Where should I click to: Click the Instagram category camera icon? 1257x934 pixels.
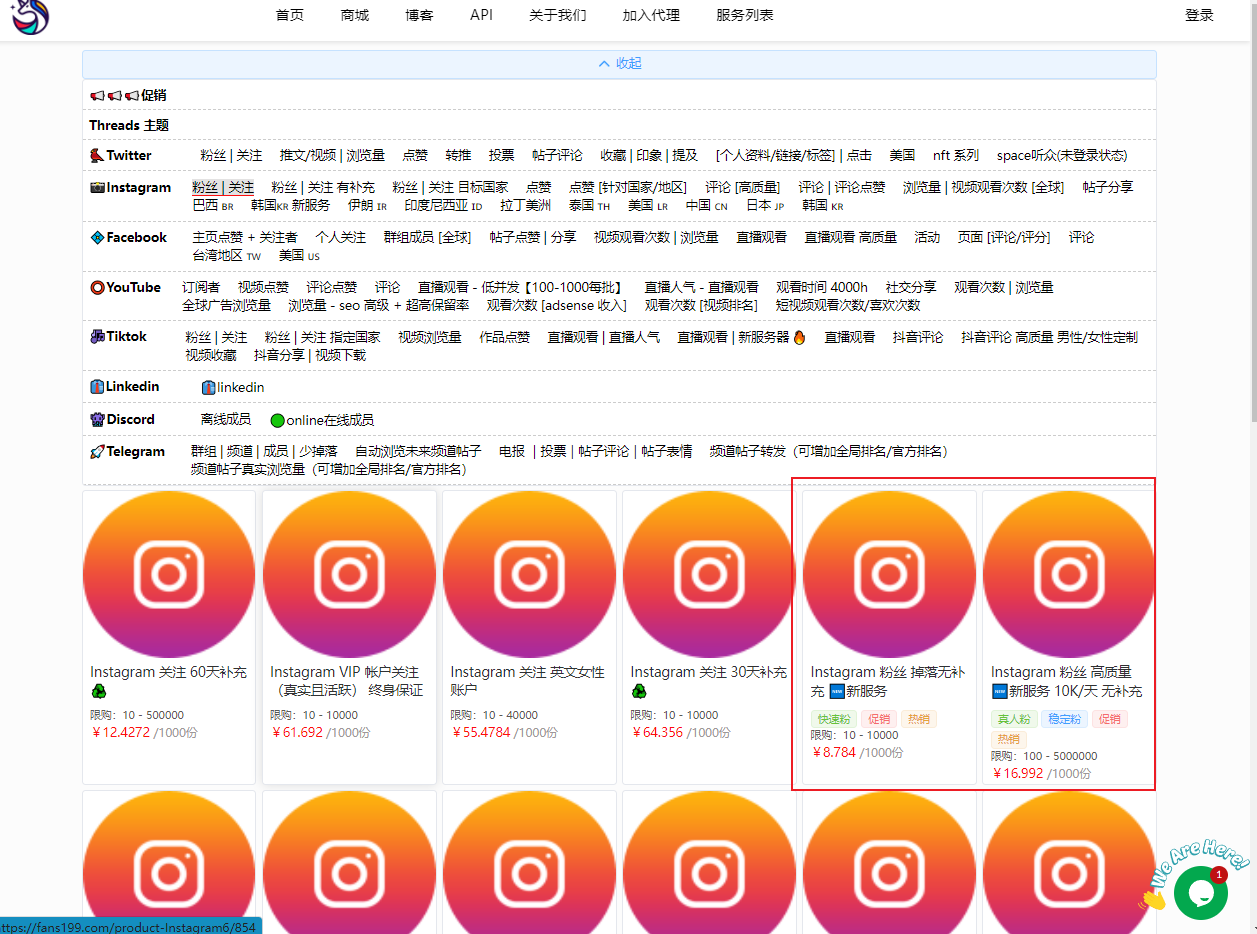coord(97,188)
